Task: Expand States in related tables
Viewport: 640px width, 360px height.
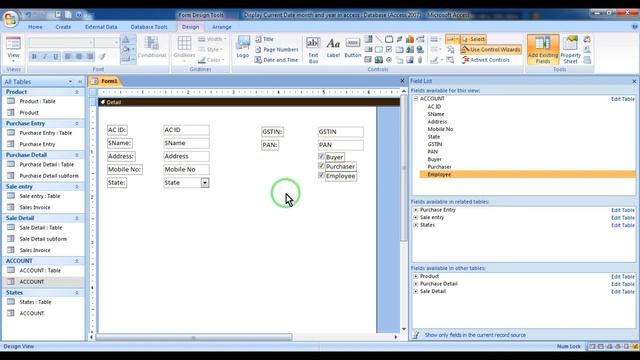Action: coord(416,225)
